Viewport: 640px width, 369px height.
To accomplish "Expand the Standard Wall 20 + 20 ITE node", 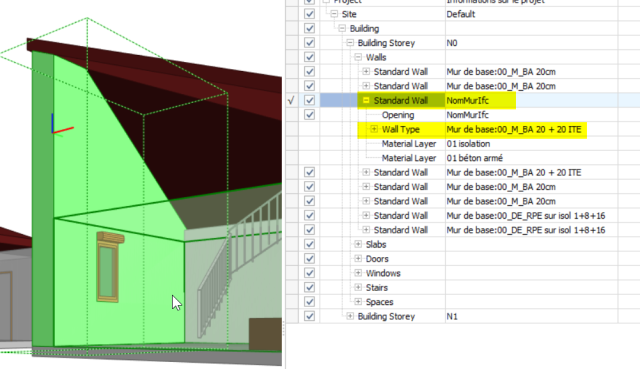I will pyautogui.click(x=366, y=172).
